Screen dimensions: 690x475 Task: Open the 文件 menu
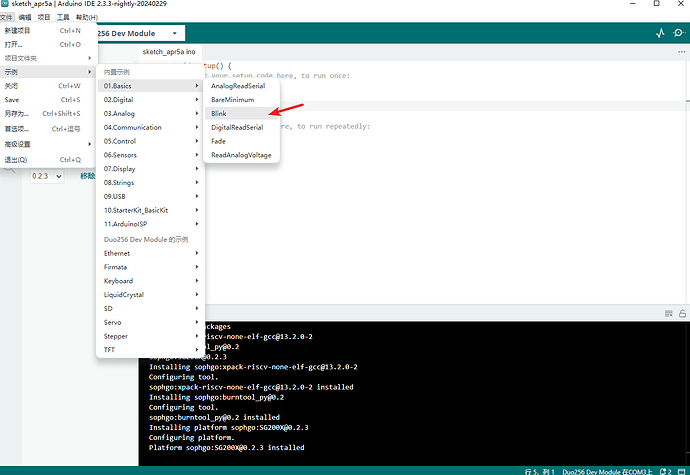tap(6, 17)
